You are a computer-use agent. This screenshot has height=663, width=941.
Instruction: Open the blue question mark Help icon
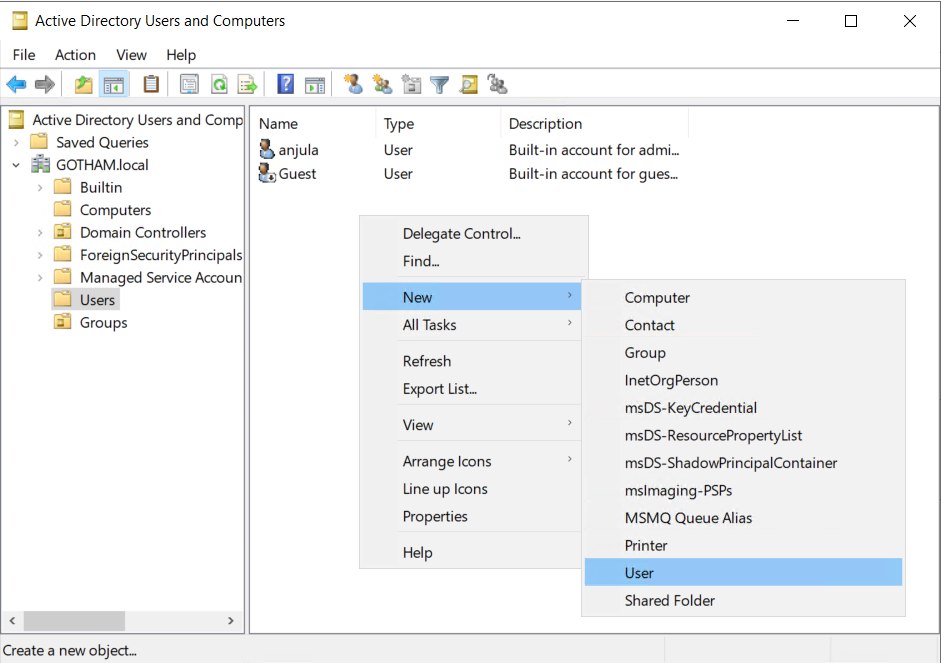[285, 85]
